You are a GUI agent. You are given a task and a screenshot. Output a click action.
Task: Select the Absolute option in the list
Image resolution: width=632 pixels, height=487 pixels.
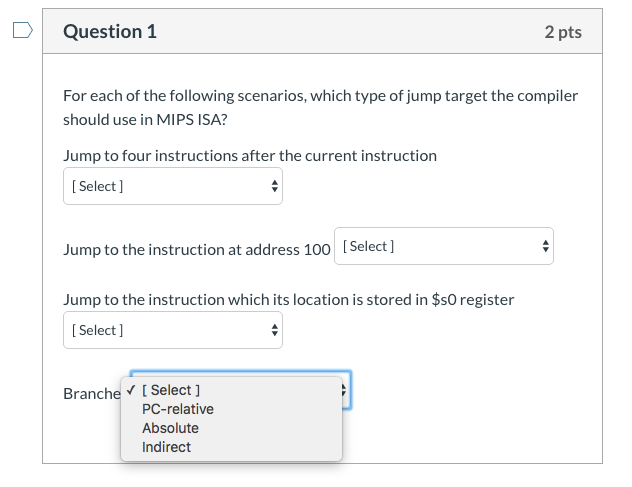coord(171,428)
